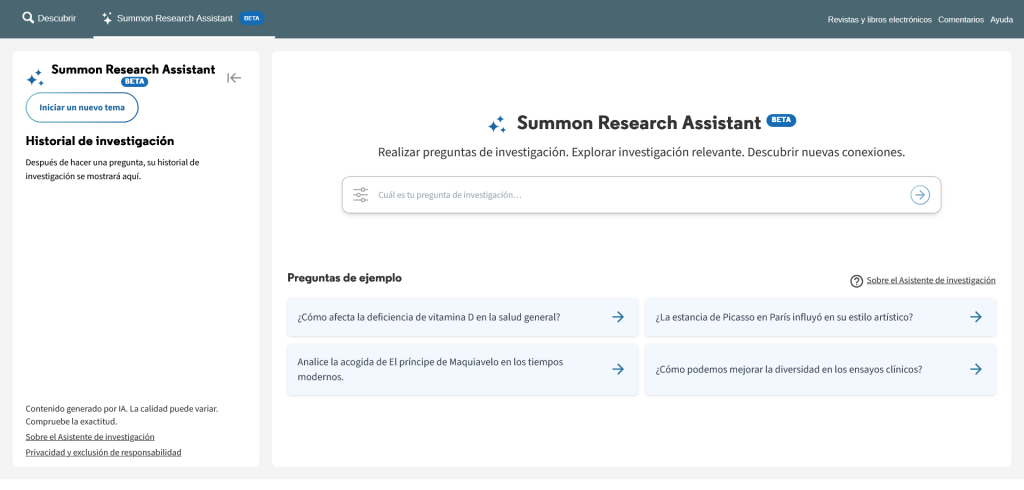Image resolution: width=1024 pixels, height=490 pixels.
Task: Open sidebar Sobre el Asistente de investigación link
Action: pyautogui.click(x=90, y=437)
